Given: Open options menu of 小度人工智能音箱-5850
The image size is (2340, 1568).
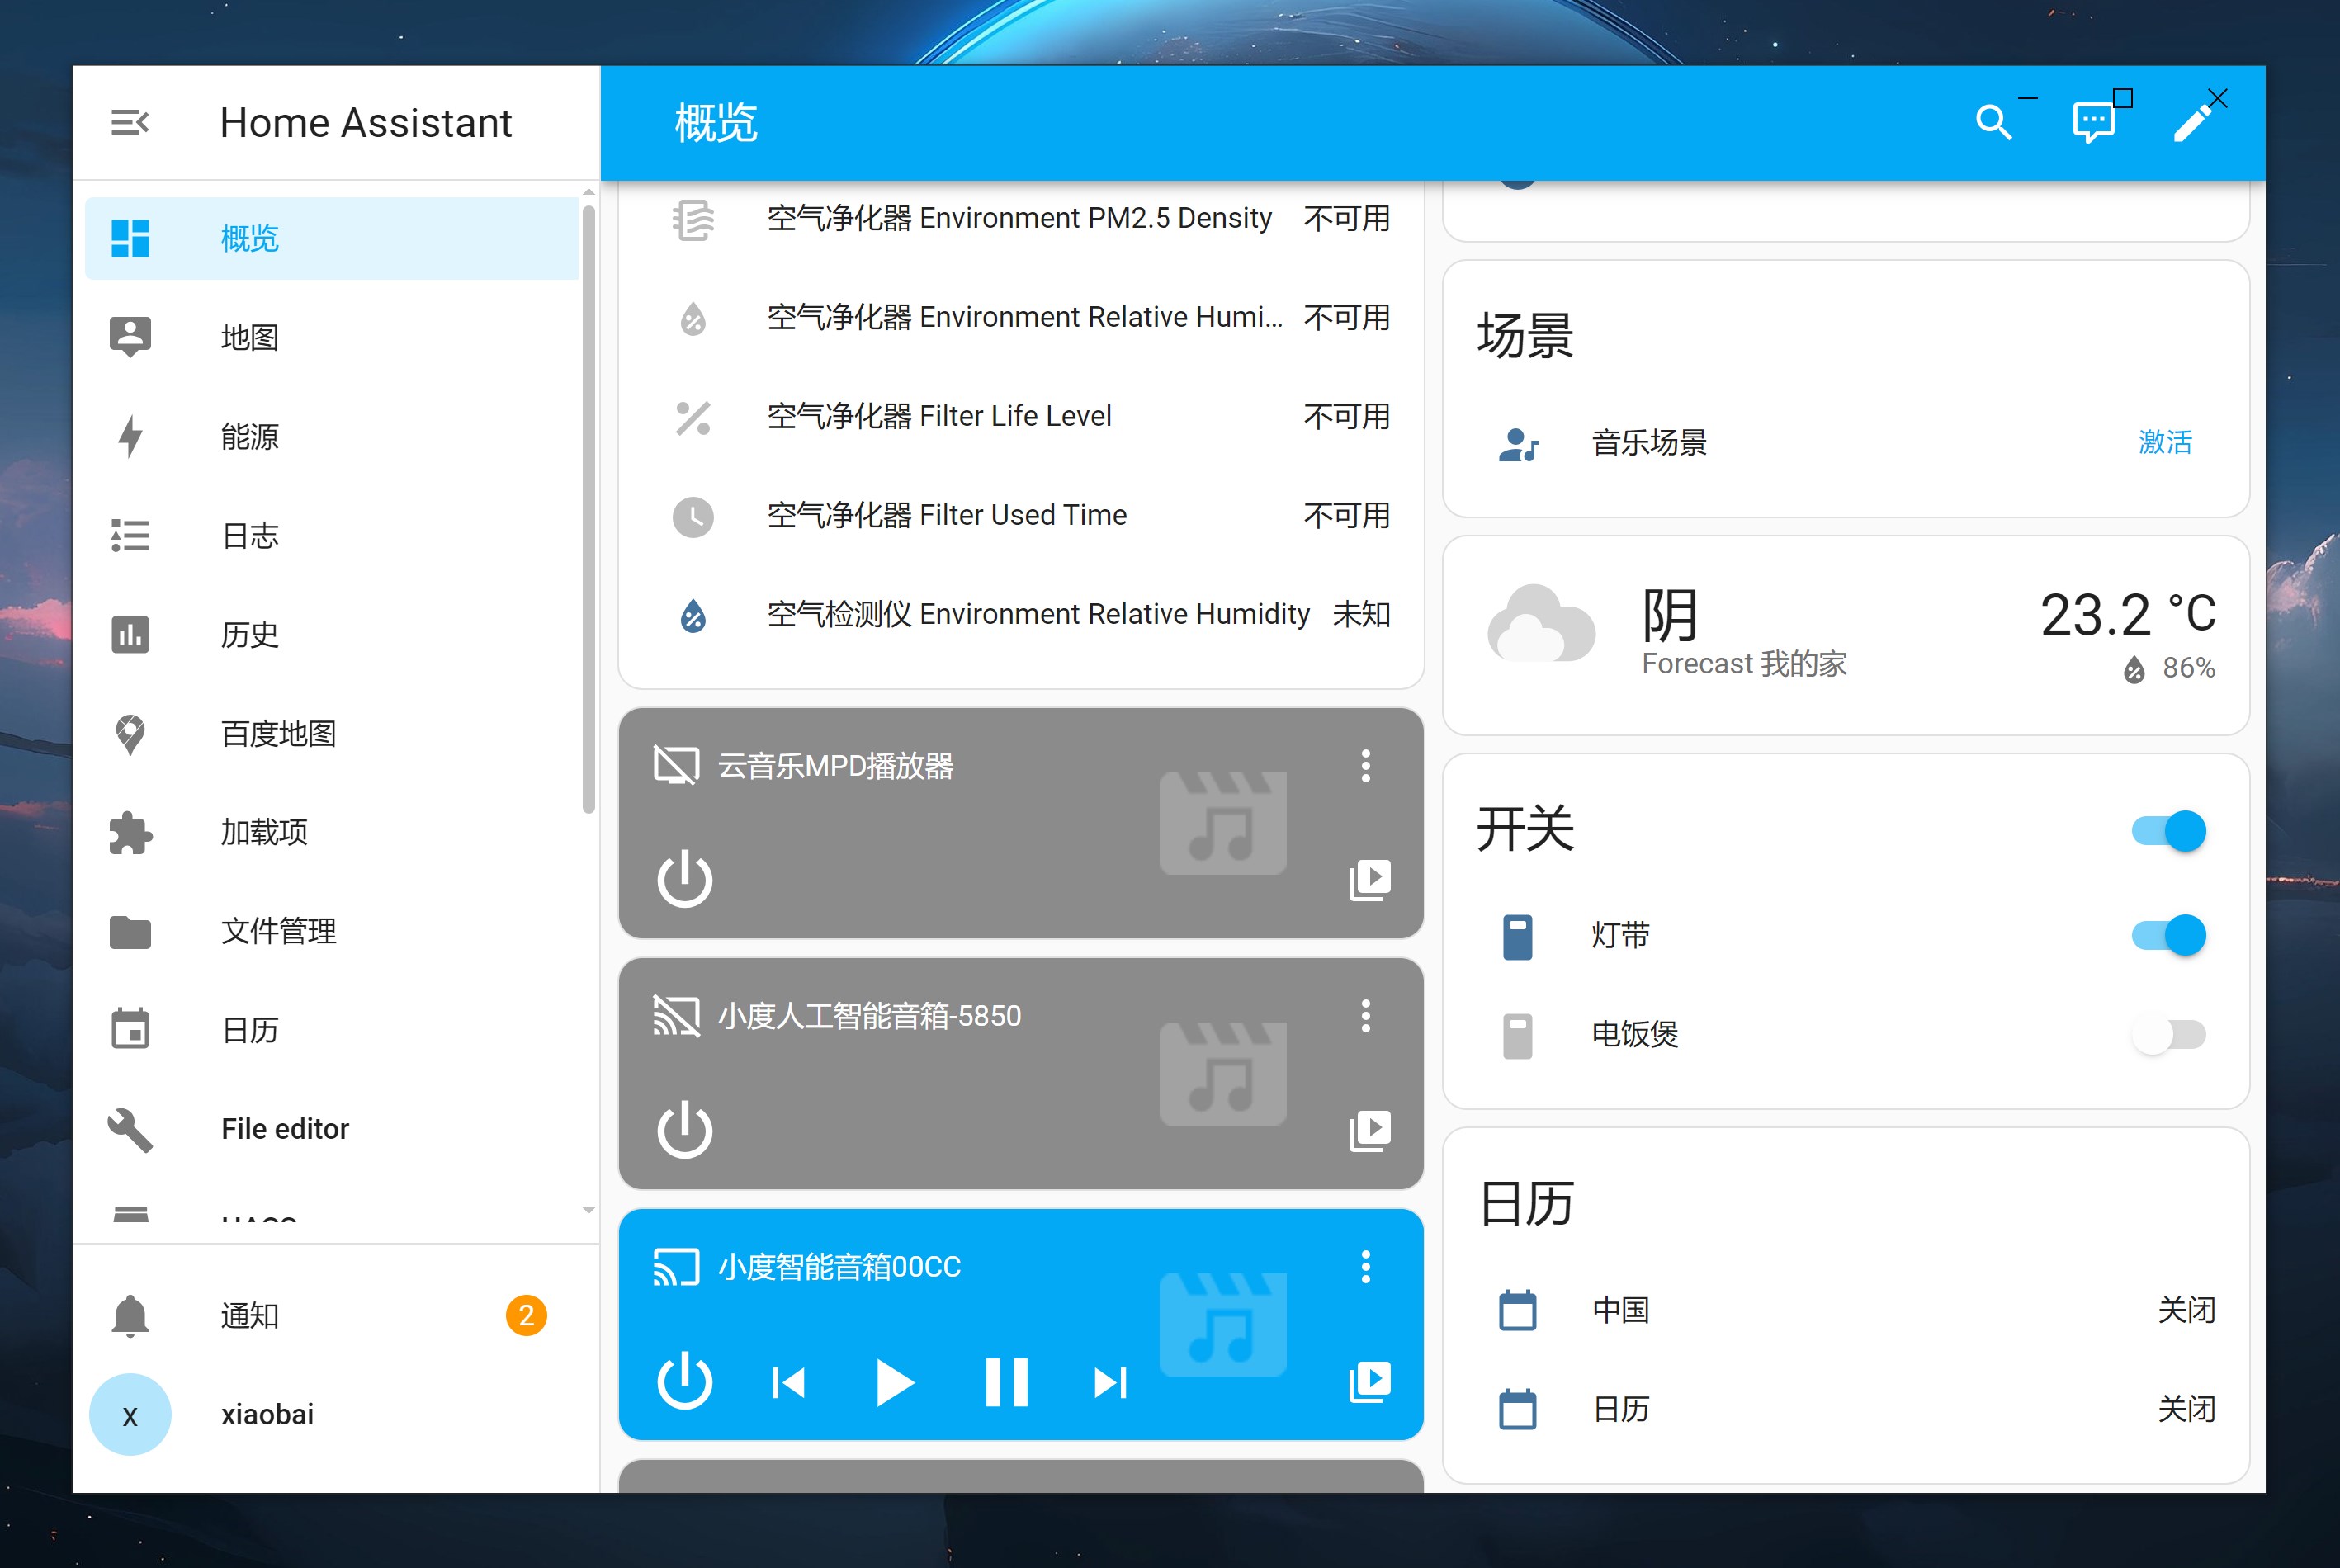Looking at the screenshot, I should pyautogui.click(x=1364, y=1016).
